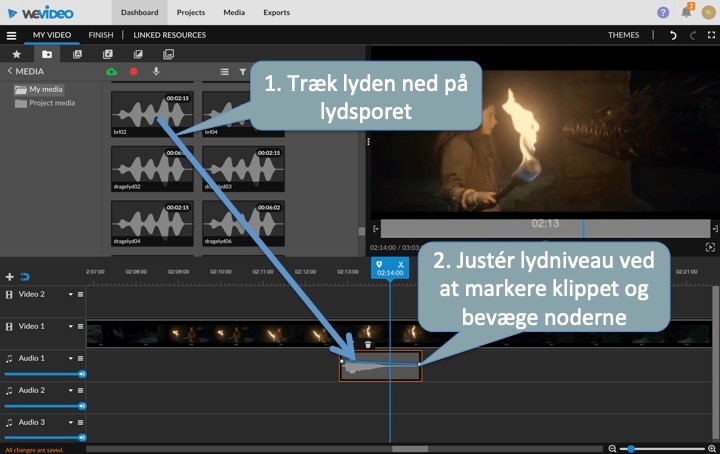
Task: Toggle timeline snapping magnet
Action: coord(25,277)
